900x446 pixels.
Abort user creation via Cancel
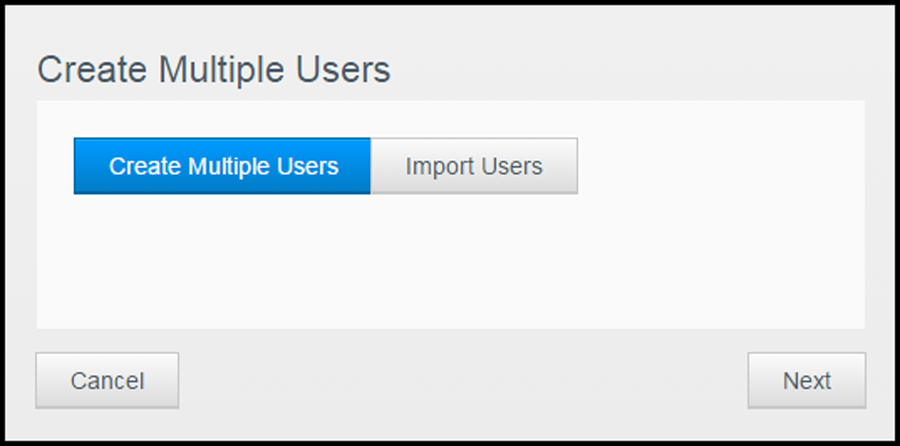107,381
